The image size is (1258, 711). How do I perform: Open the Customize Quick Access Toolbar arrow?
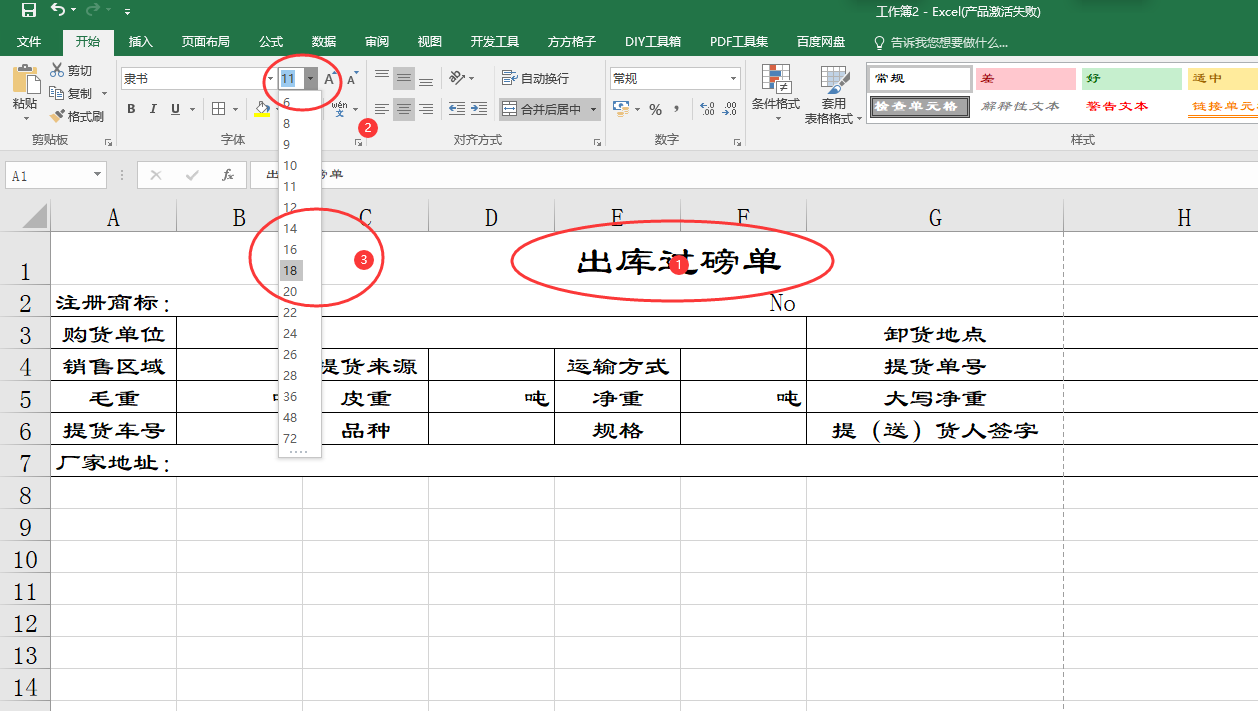click(127, 12)
